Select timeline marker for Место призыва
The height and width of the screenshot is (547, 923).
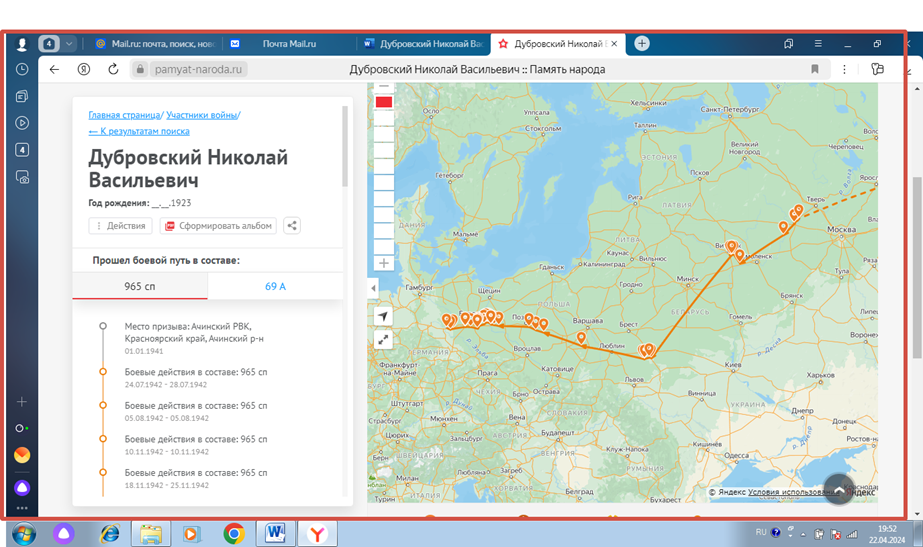tap(103, 326)
